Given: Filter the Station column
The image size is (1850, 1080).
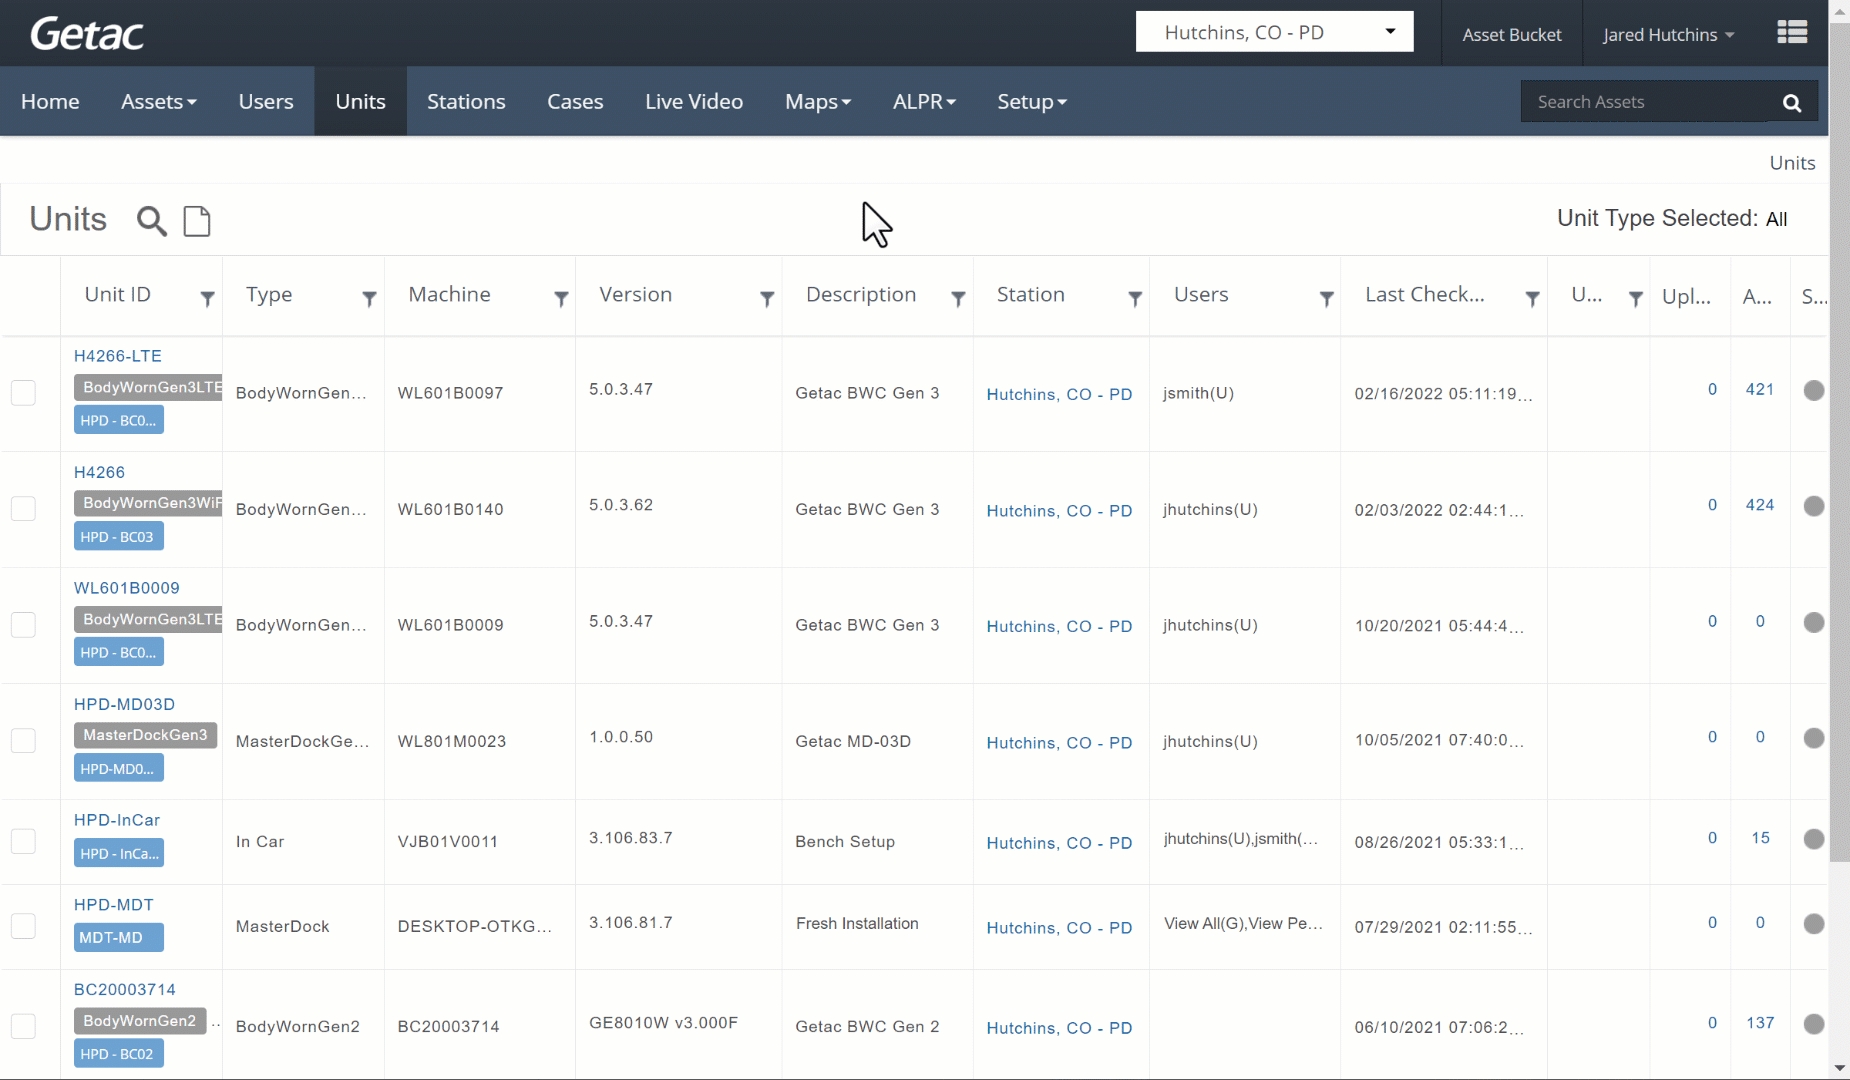Looking at the screenshot, I should pyautogui.click(x=1135, y=298).
